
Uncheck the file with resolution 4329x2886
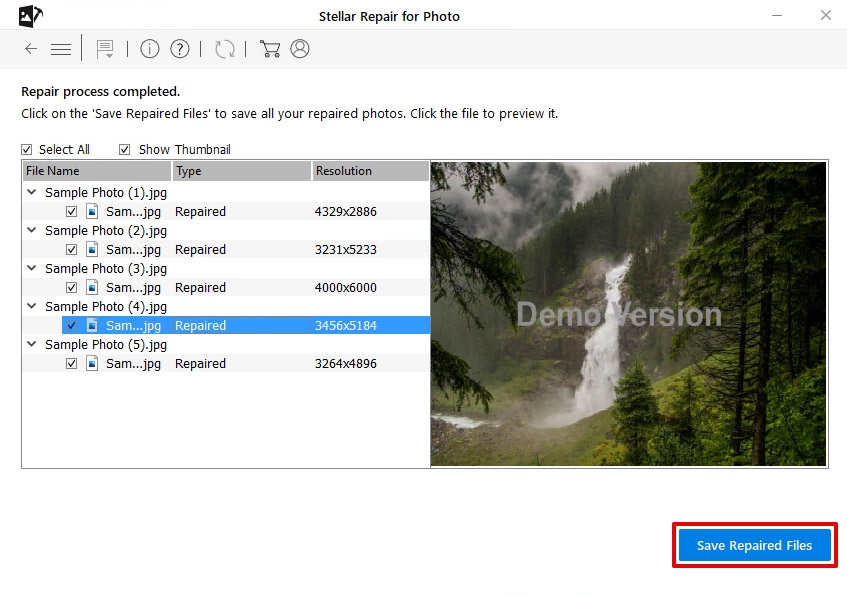(71, 212)
